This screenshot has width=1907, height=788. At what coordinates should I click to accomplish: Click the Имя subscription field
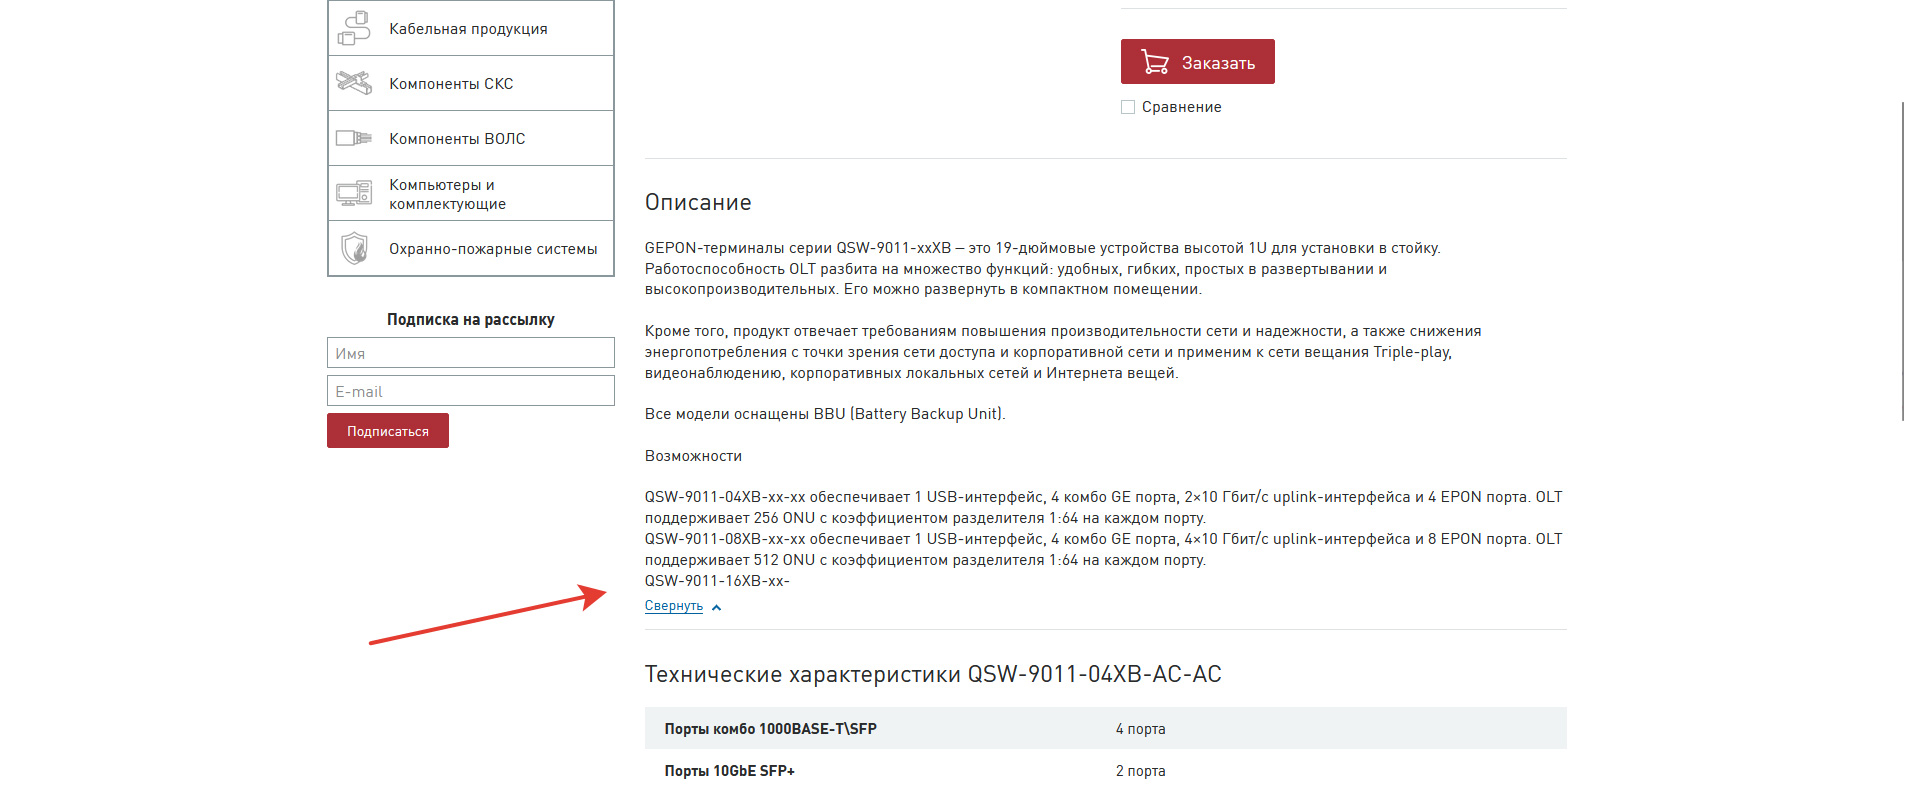[471, 353]
